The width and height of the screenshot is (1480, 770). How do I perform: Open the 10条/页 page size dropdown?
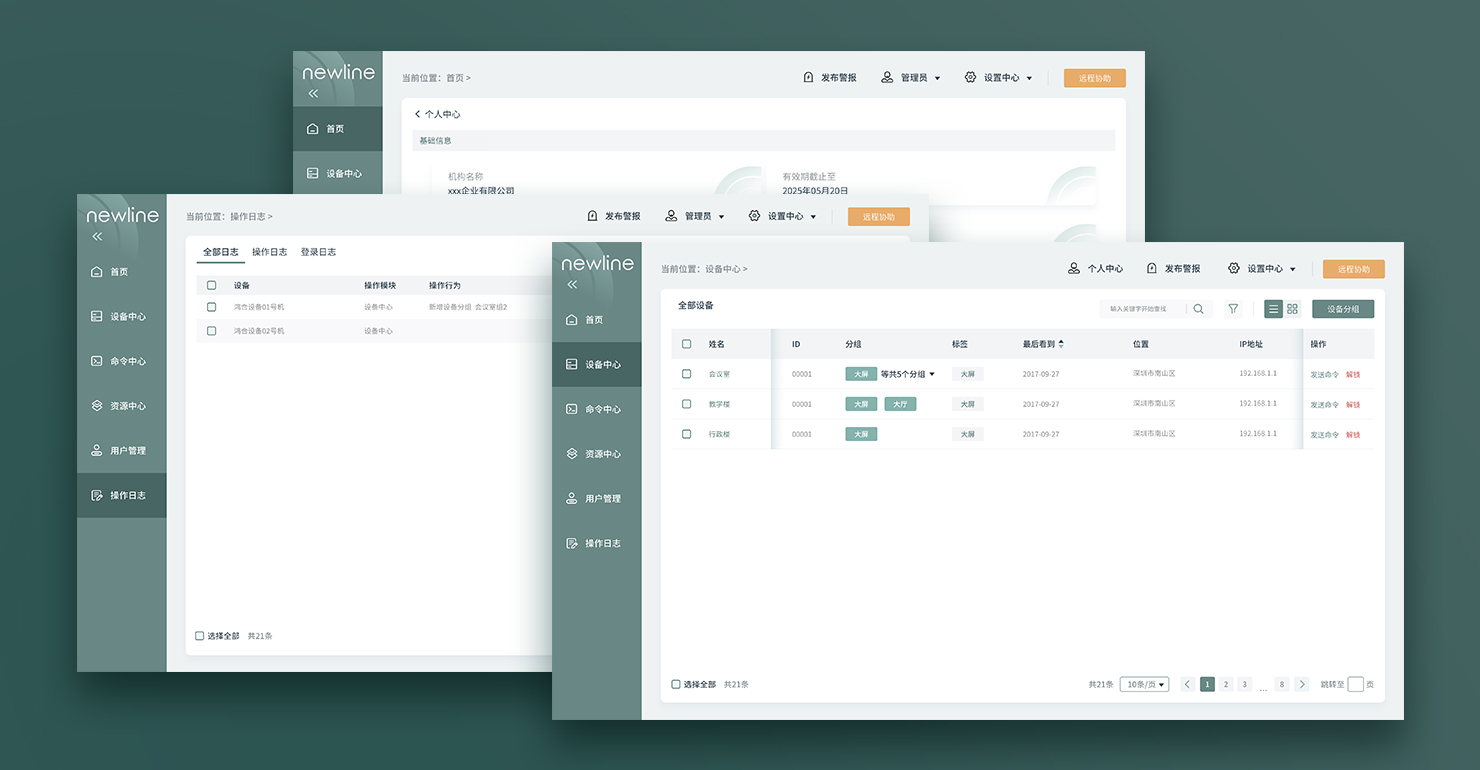click(x=1144, y=684)
